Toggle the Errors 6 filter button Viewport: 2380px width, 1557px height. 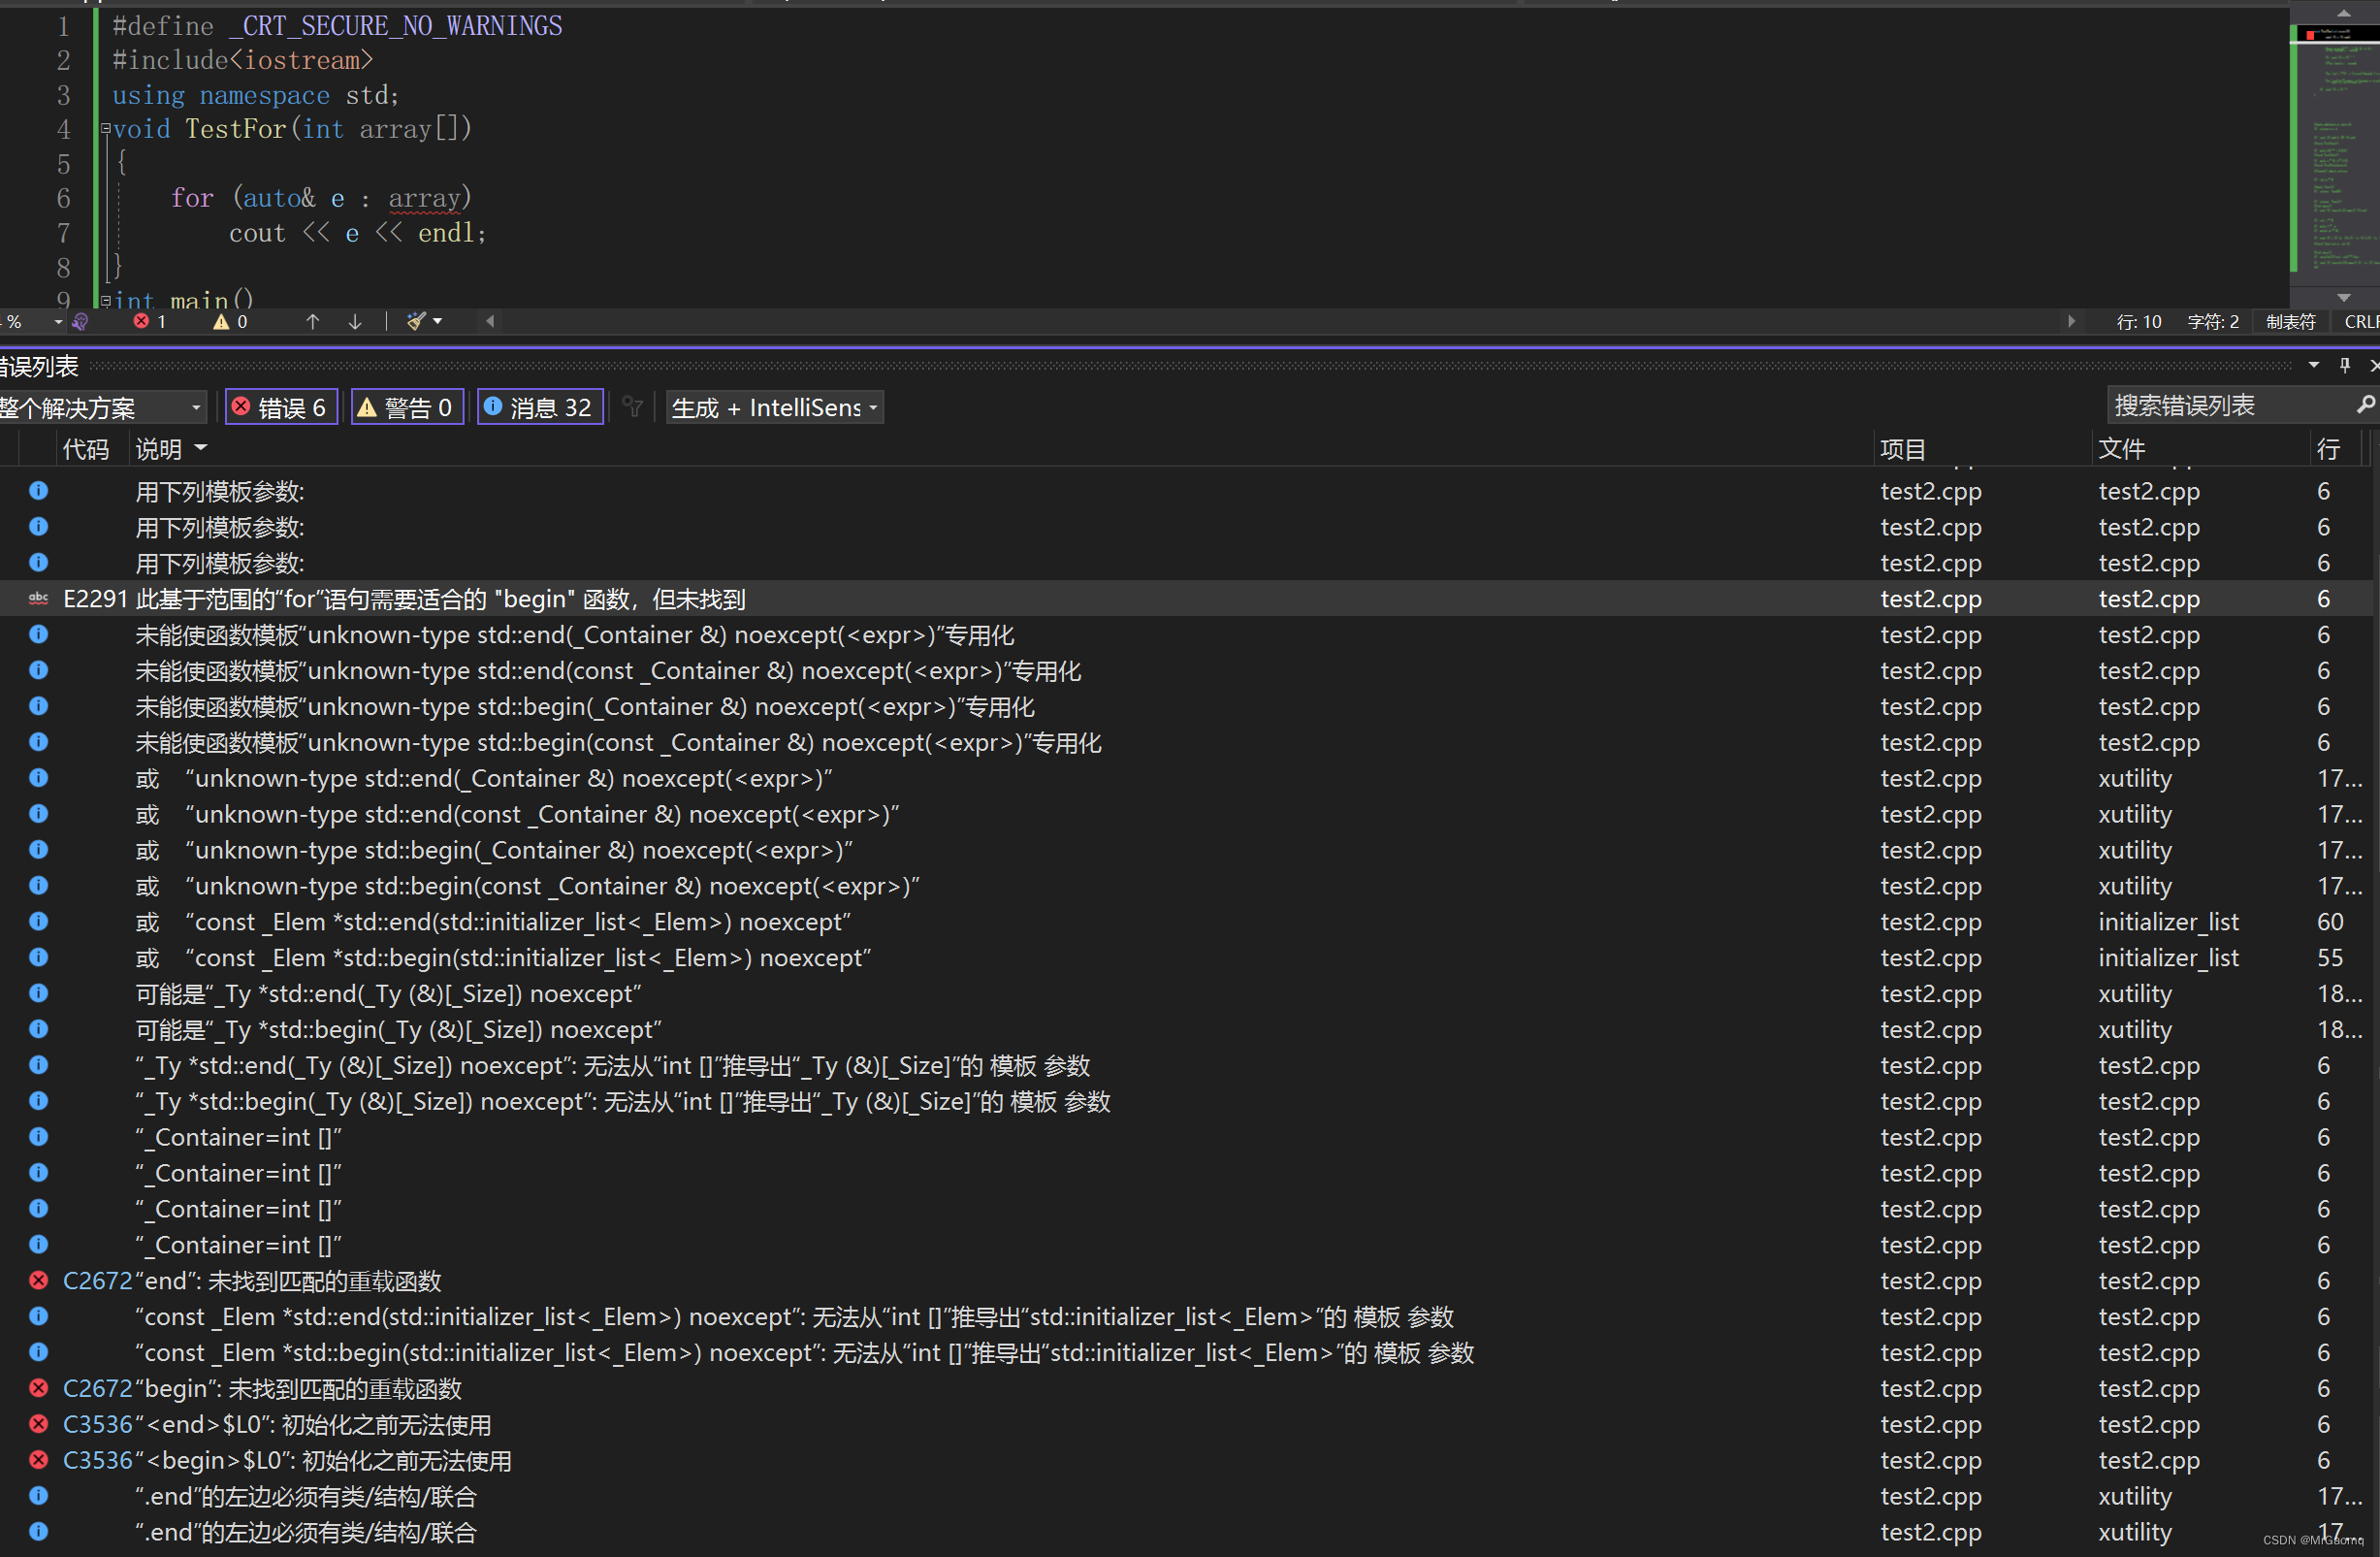click(x=281, y=407)
